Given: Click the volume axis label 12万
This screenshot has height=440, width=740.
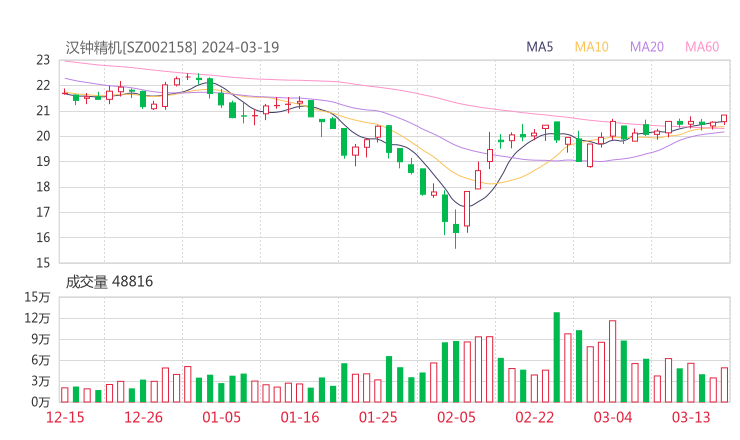Looking at the screenshot, I should coord(37,318).
